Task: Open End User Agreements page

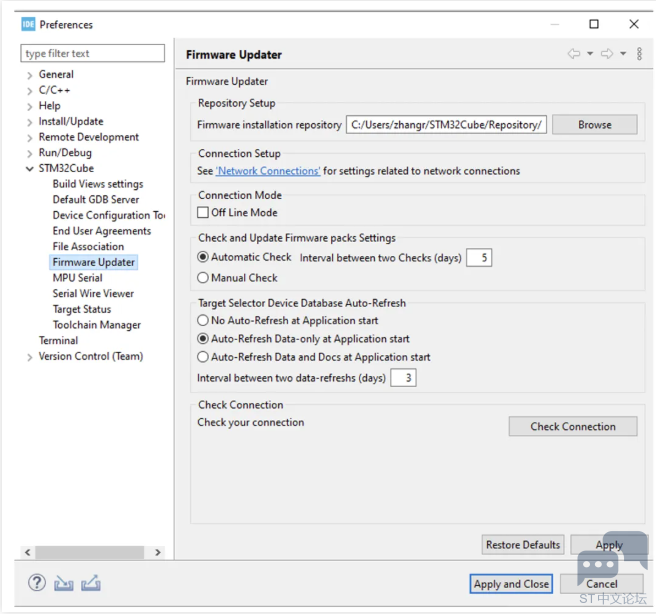Action: point(102,231)
